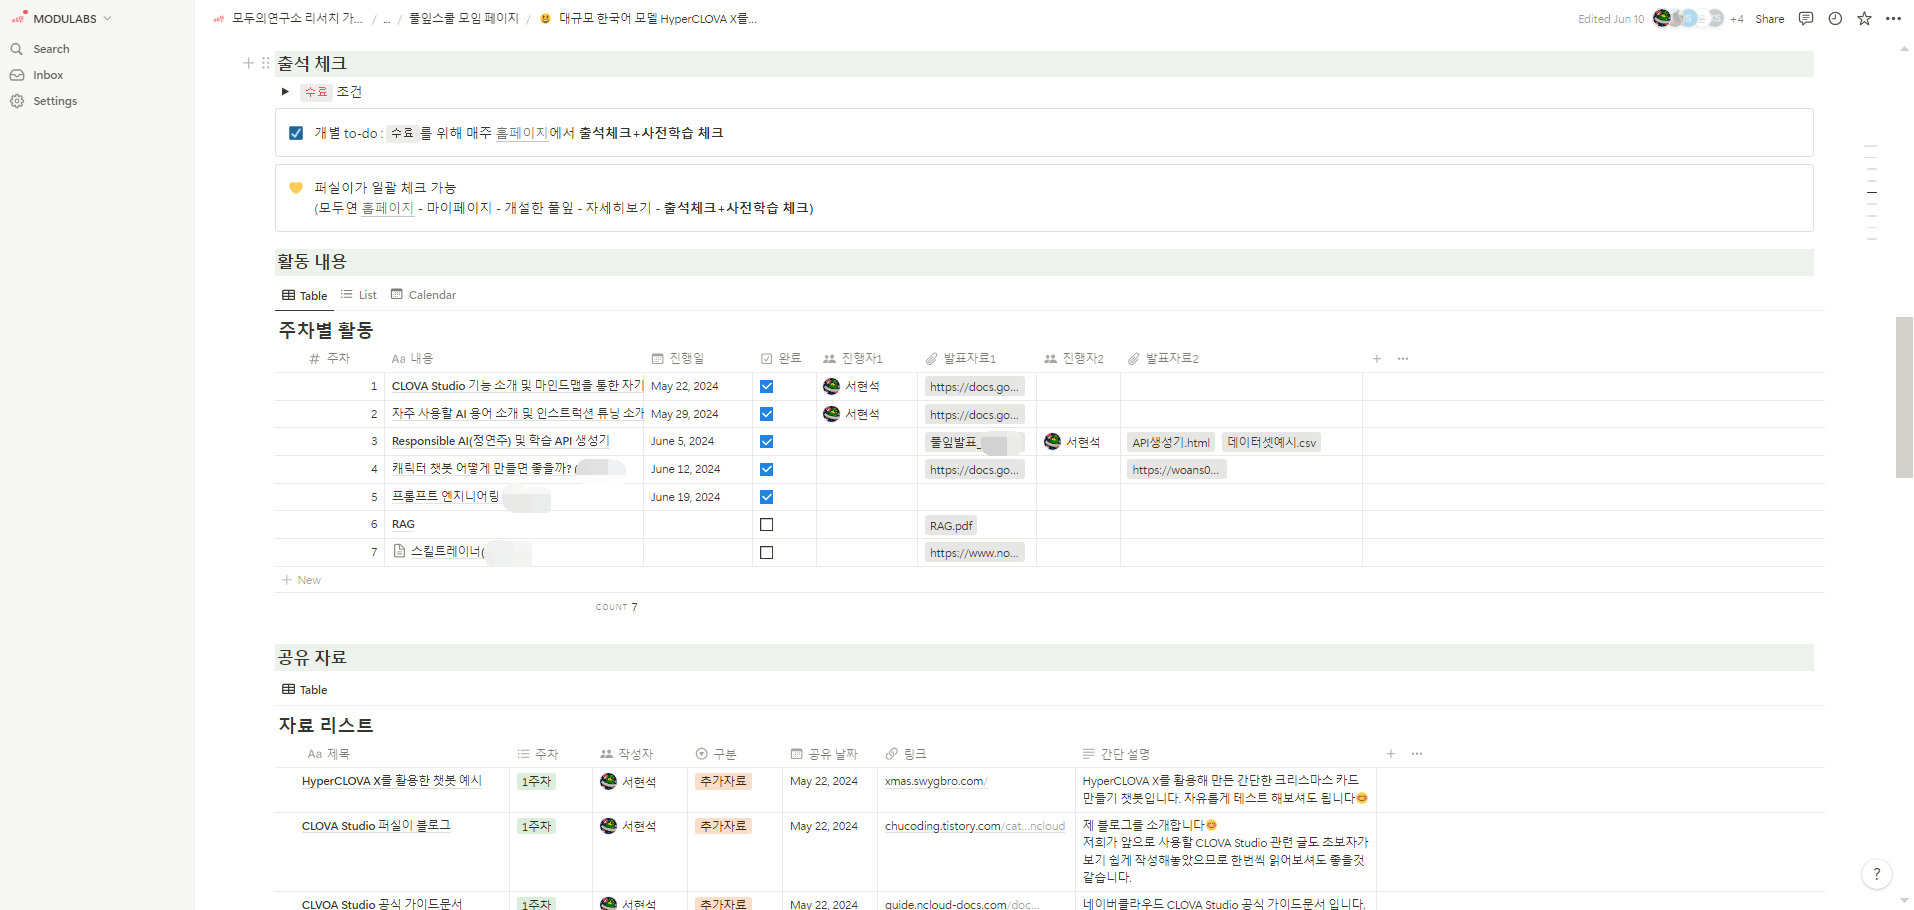The height and width of the screenshot is (910, 1914).
Task: Open the xmas.swygbro.com link
Action: [x=935, y=781]
